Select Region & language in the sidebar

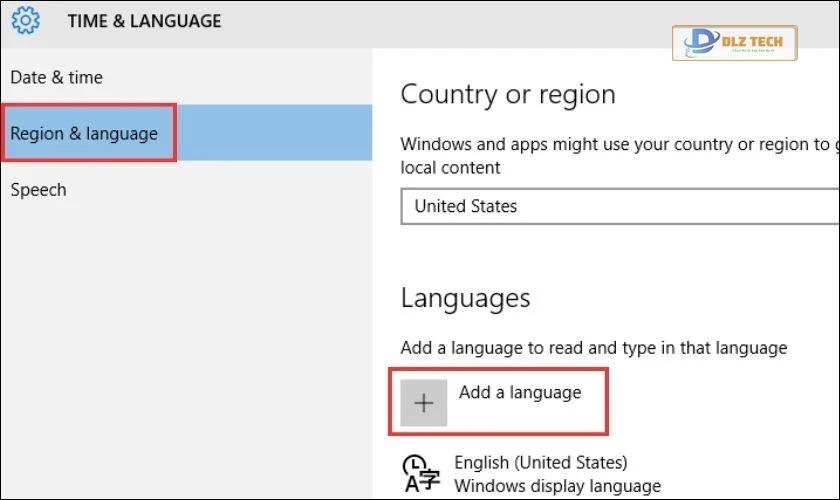click(85, 133)
